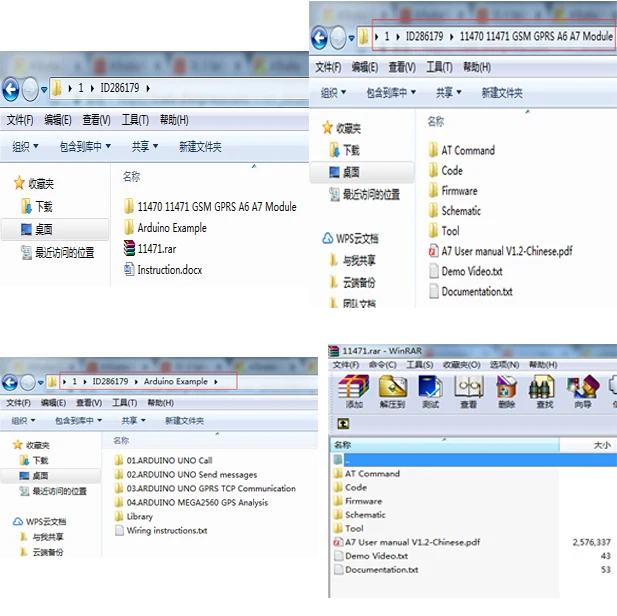Select Demo Video.txt in explorer Module window

(x=466, y=271)
